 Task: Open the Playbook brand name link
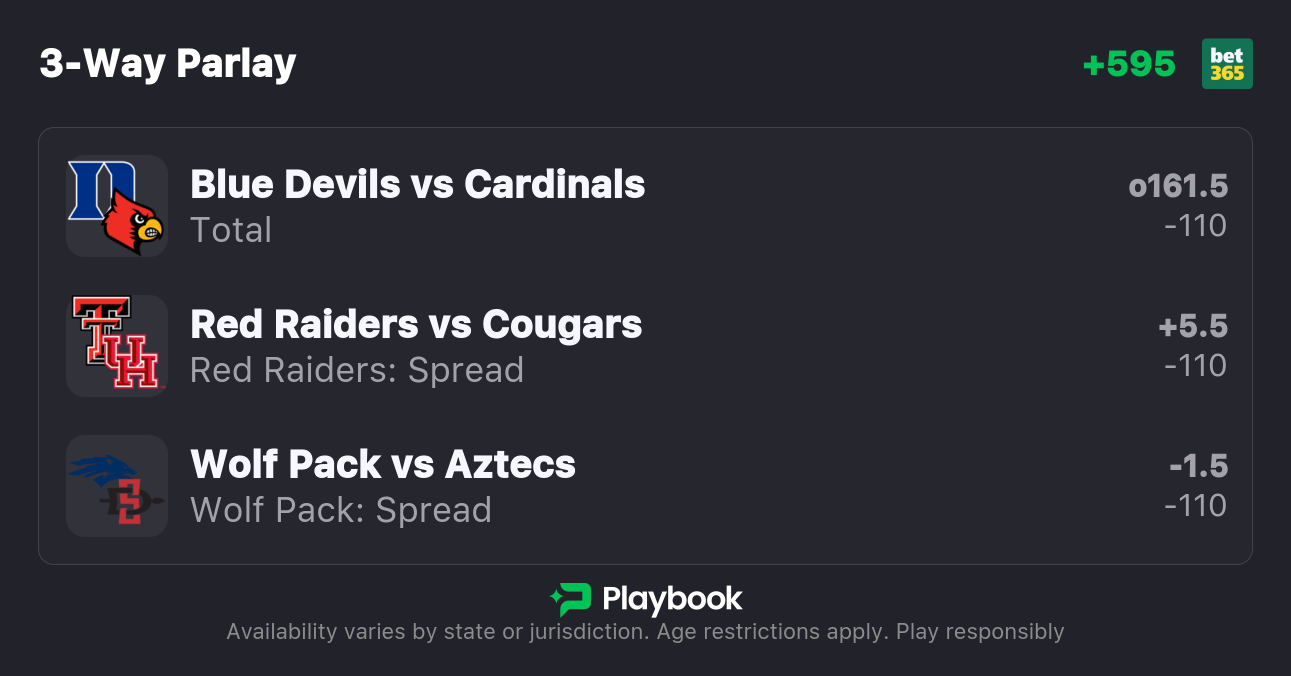[x=672, y=600]
